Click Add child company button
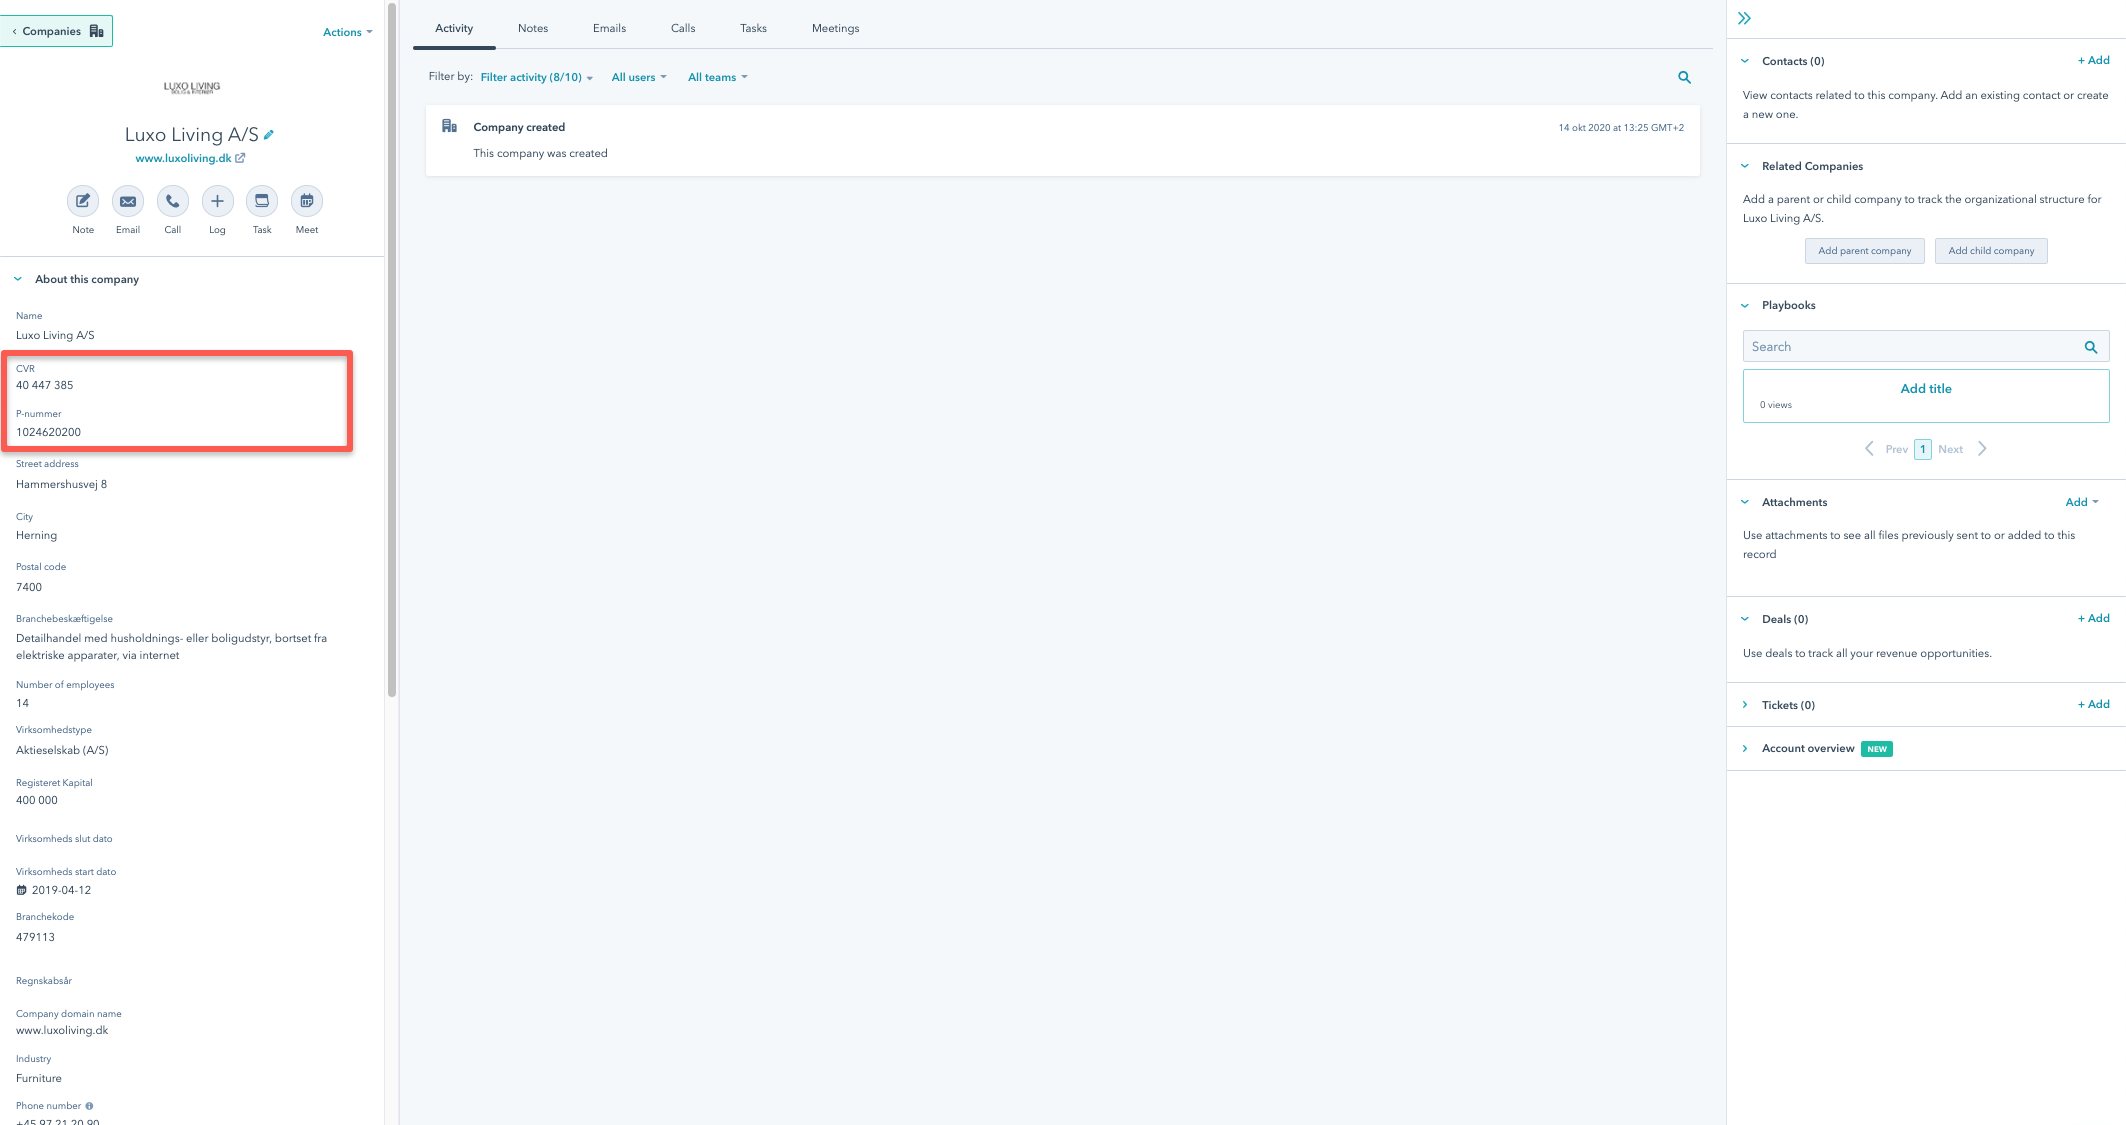 [x=1991, y=251]
